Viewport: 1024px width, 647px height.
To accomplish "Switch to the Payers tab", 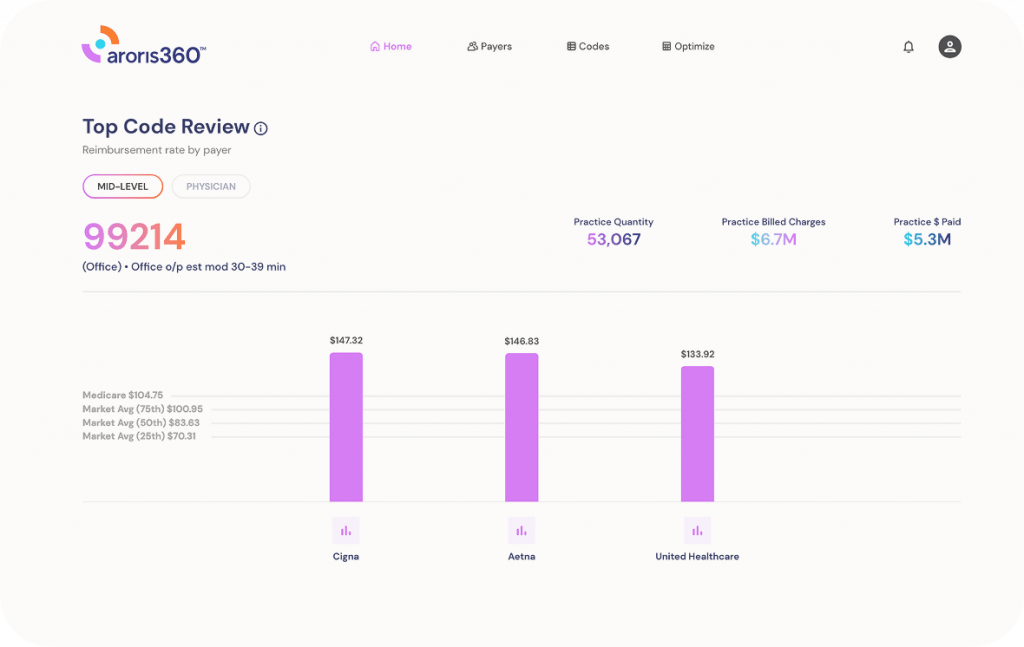I will click(x=489, y=45).
